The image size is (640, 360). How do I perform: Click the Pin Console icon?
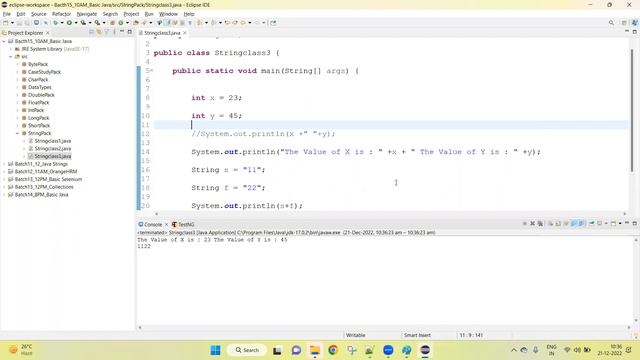[591, 224]
